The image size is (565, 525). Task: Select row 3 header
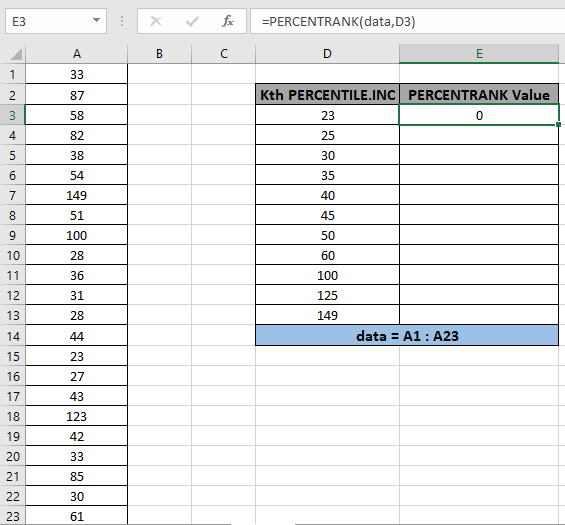(x=13, y=115)
